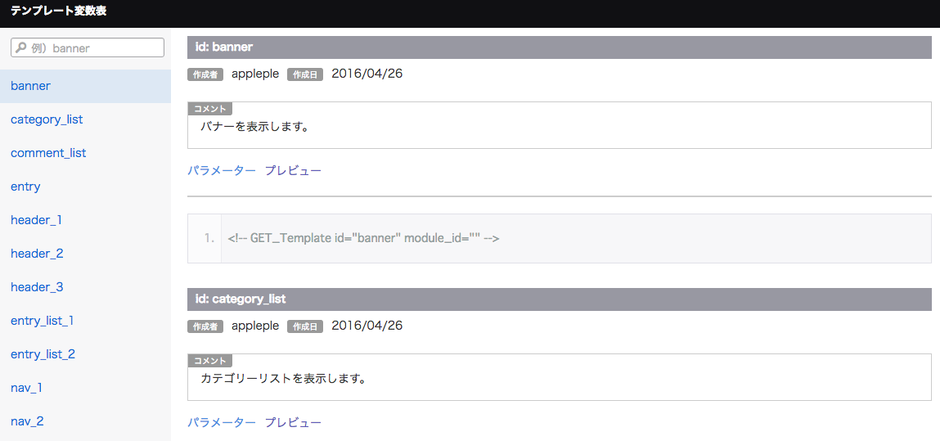Jump to header_2 in sidebar
940x441 pixels.
(x=37, y=254)
